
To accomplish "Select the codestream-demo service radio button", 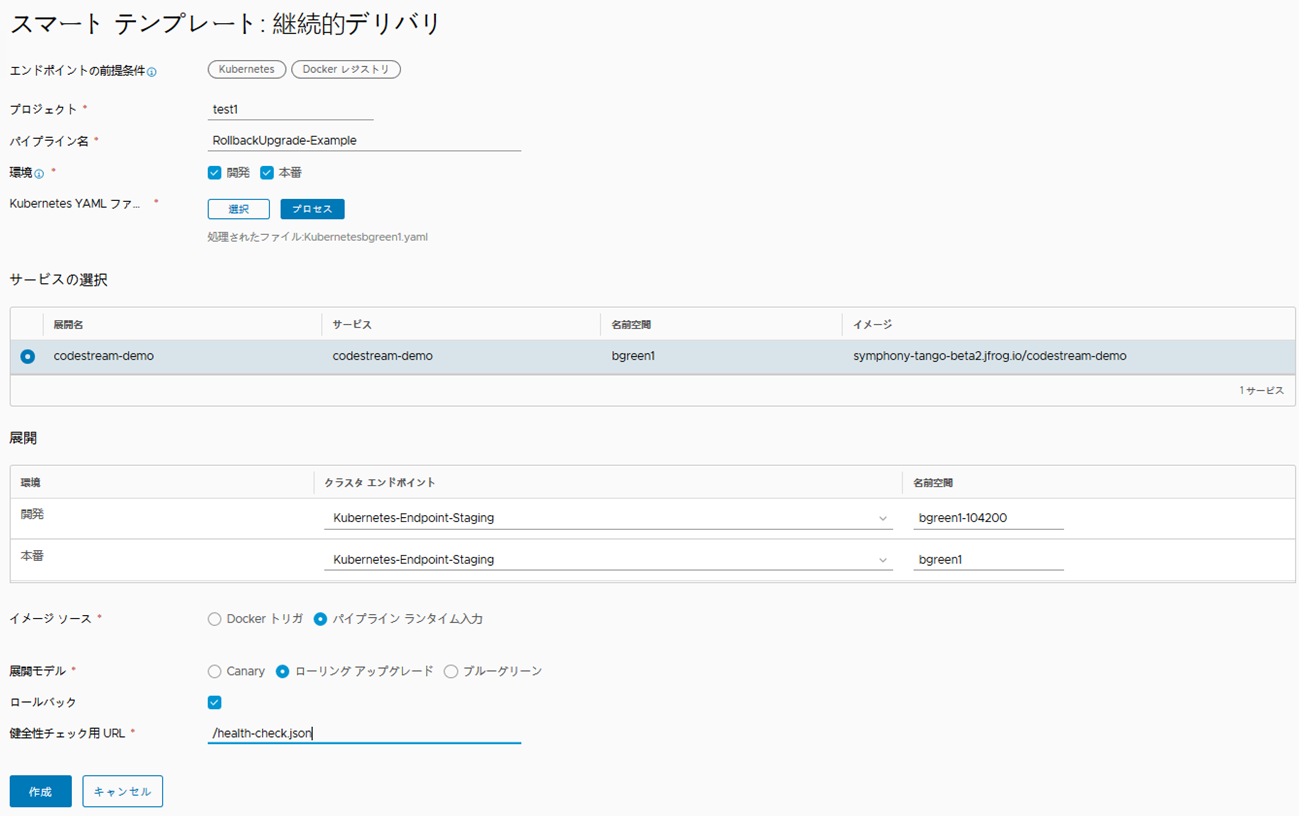I will point(27,356).
